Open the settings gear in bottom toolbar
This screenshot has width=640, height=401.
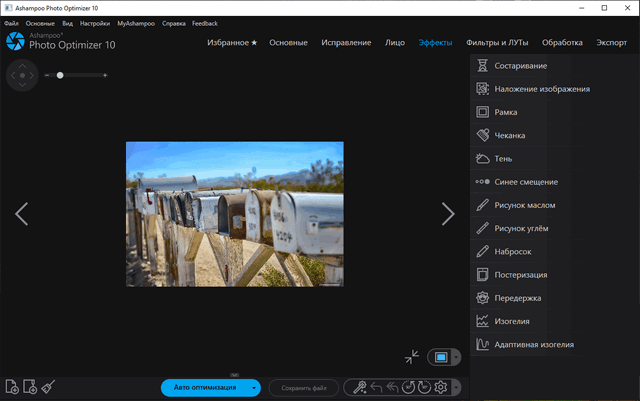point(439,387)
